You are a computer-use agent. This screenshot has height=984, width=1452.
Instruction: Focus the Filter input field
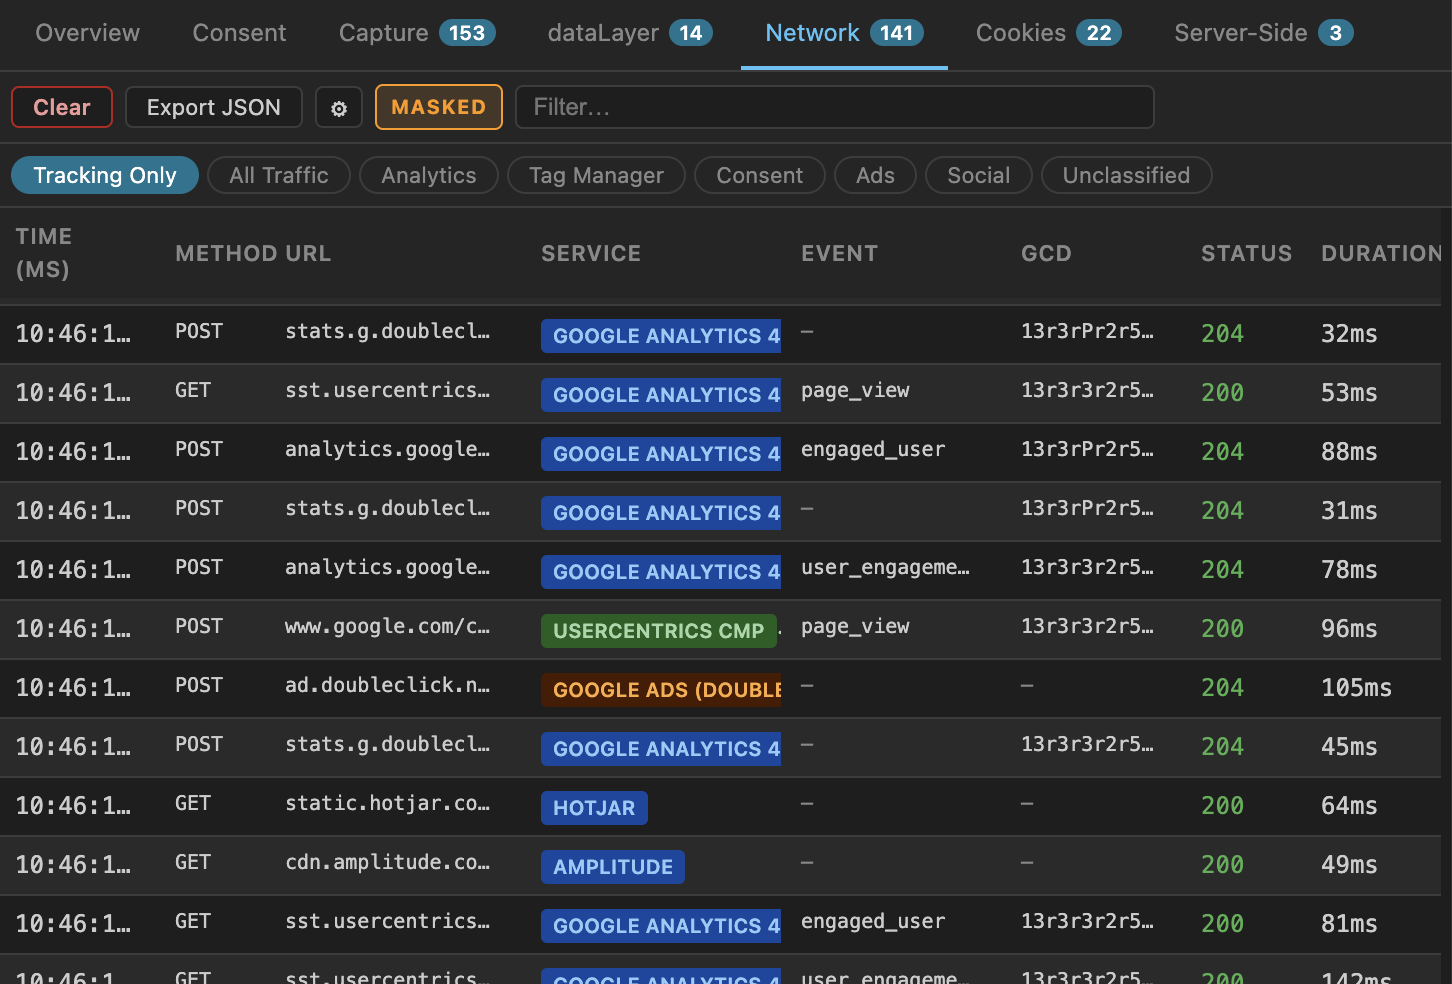(835, 107)
